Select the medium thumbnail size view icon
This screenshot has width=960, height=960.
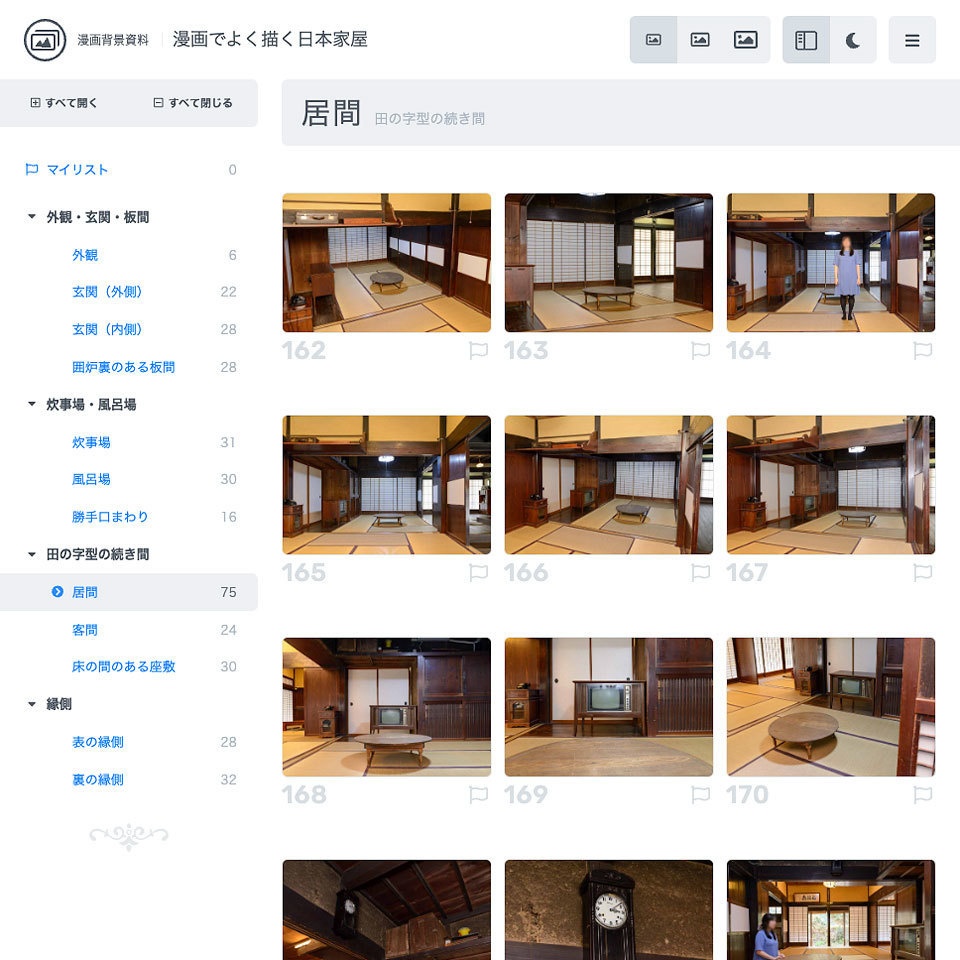tap(700, 40)
